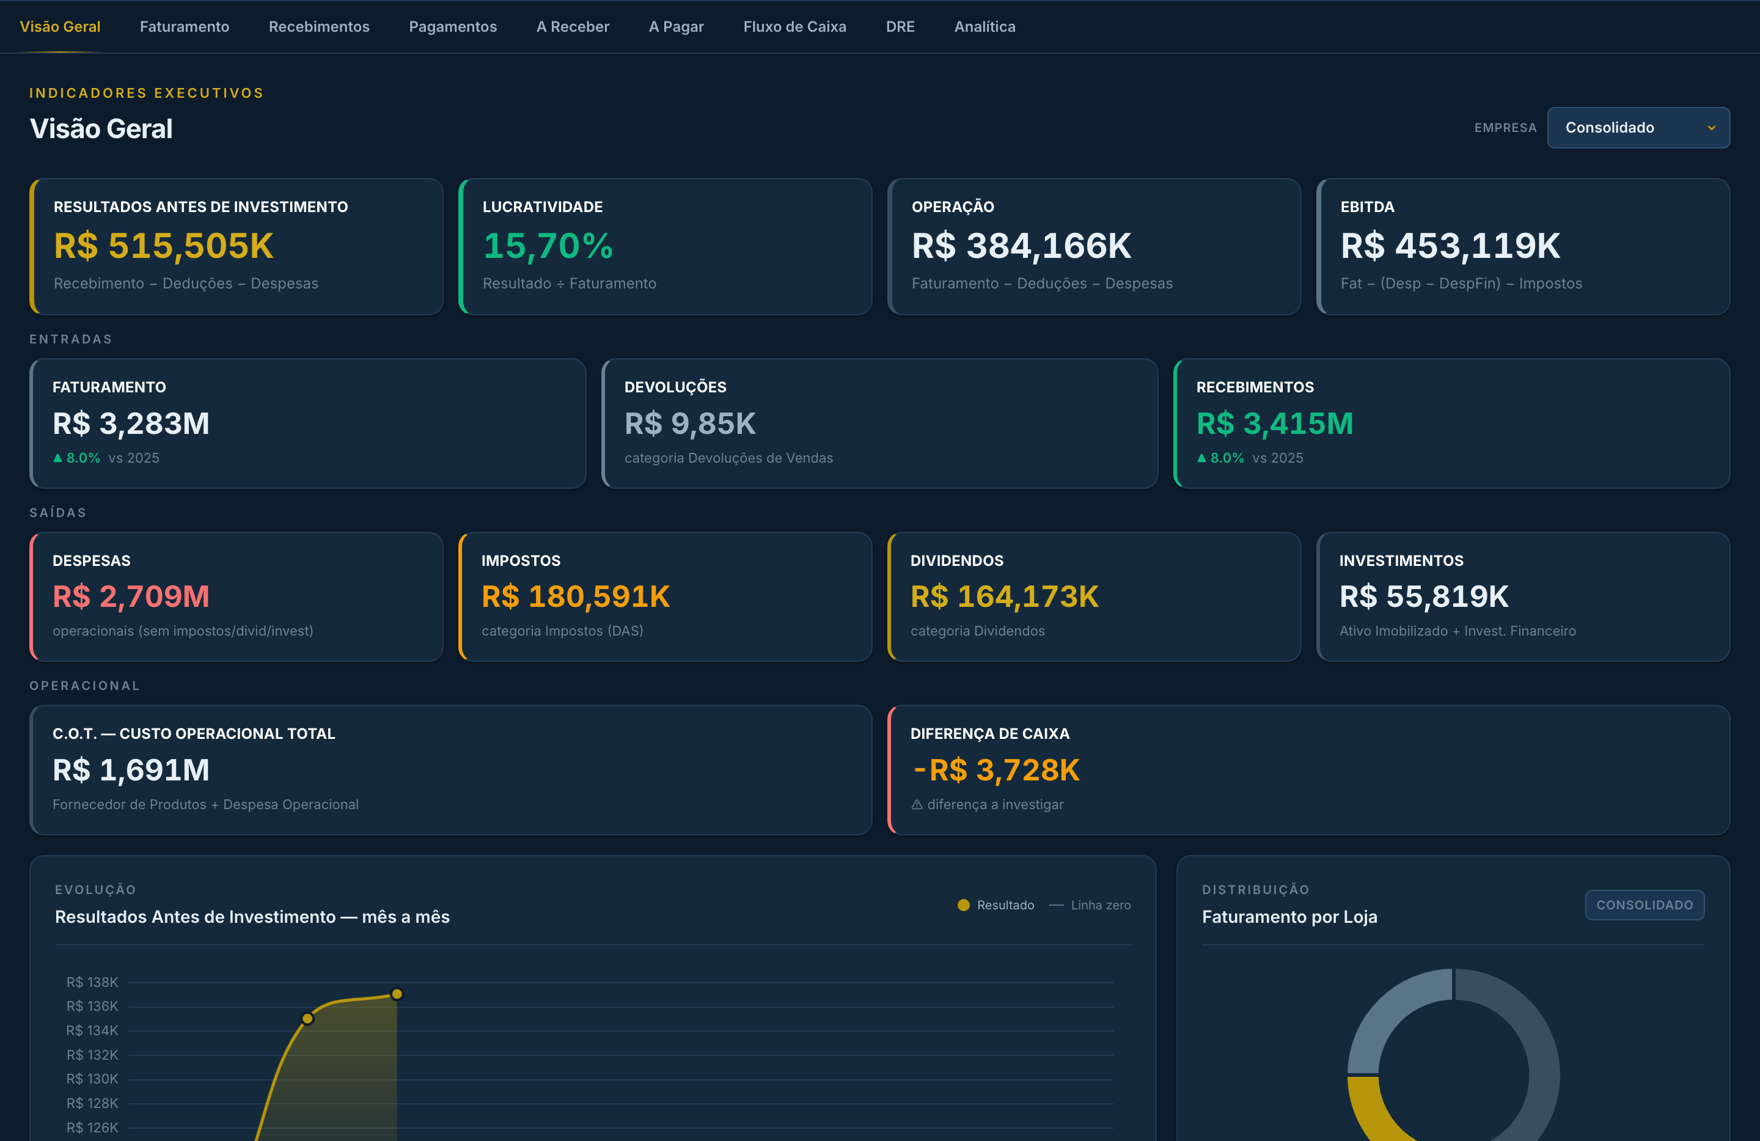Click the Impostos value R$ 180,591K
This screenshot has height=1141, width=1760.
tap(575, 597)
